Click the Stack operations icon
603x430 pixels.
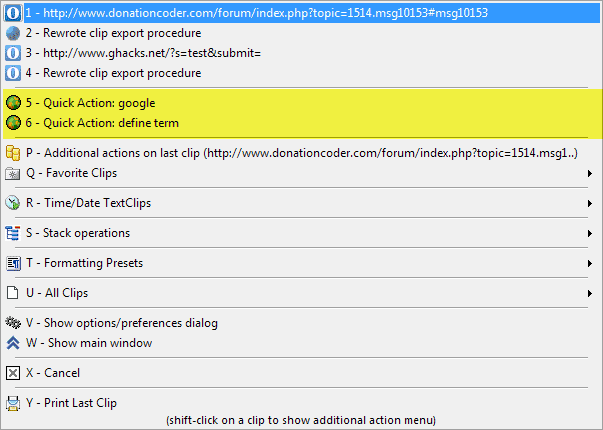click(13, 233)
